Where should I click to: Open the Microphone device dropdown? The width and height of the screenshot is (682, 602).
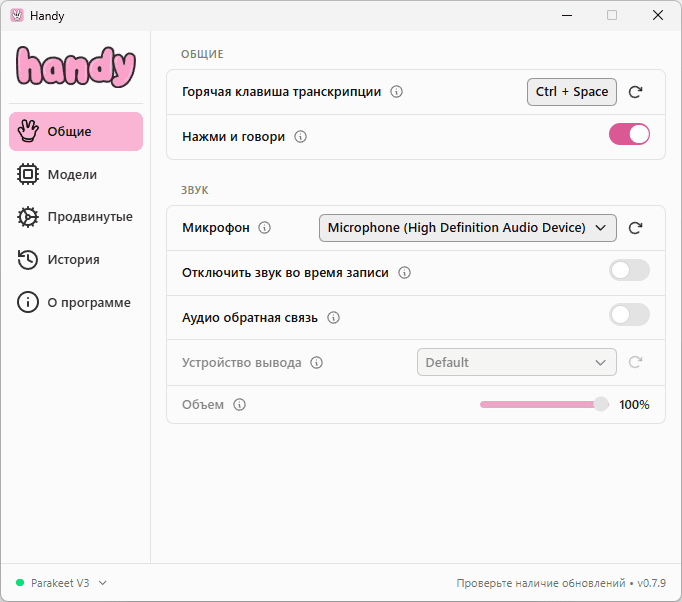468,228
